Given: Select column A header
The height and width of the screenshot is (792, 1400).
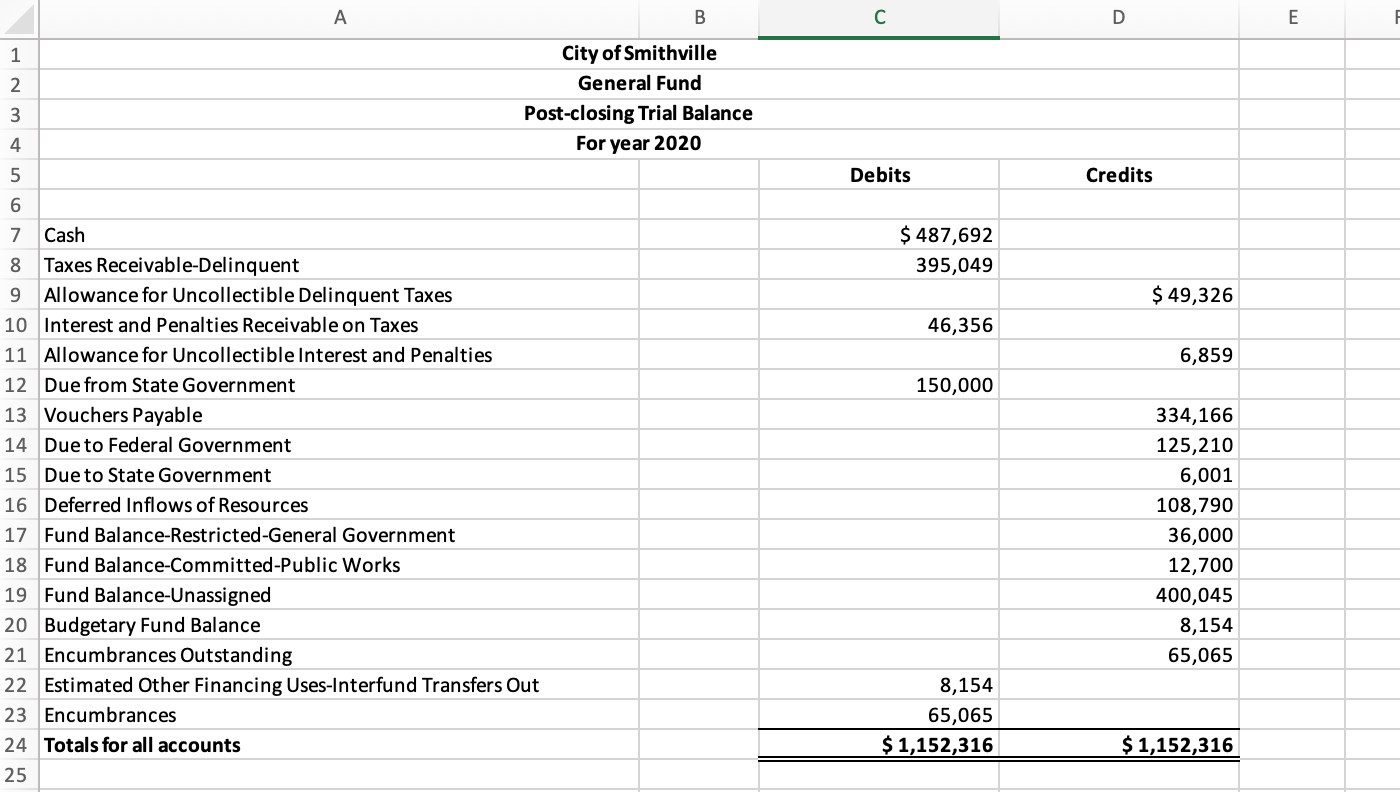Looking at the screenshot, I should point(339,18).
